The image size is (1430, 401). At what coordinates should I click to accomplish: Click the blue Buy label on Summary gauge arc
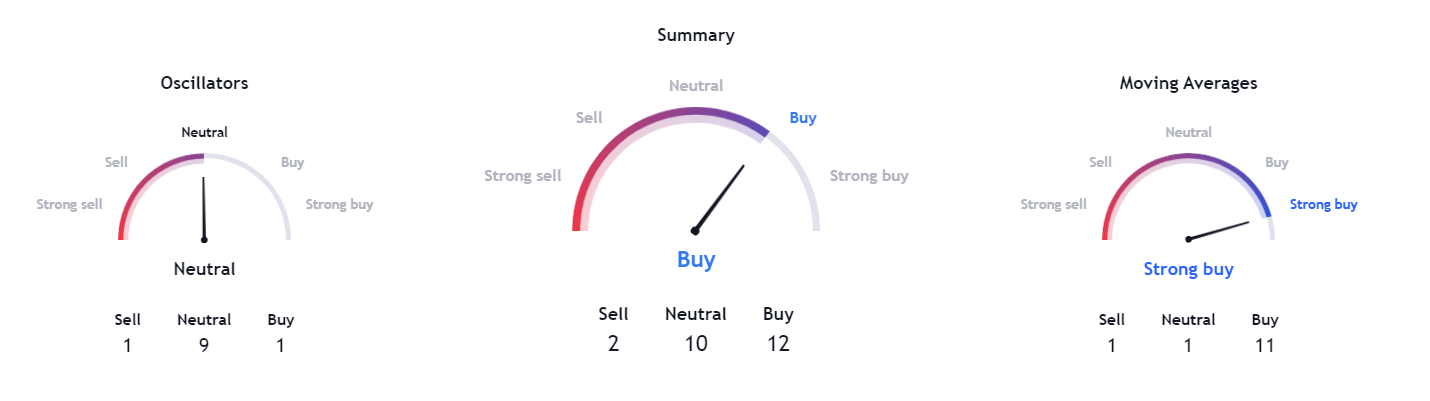click(803, 118)
